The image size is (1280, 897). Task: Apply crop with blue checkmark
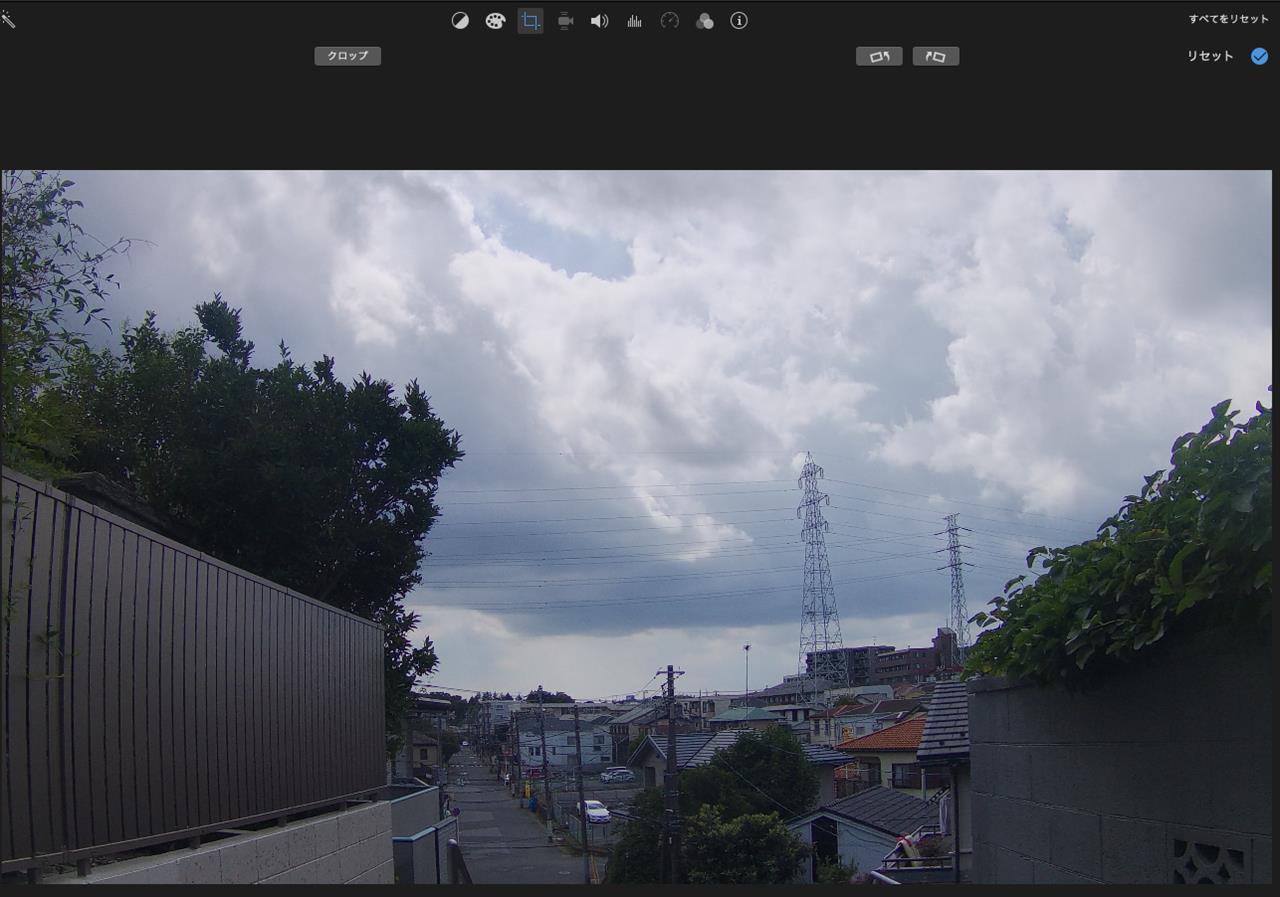pos(1259,56)
